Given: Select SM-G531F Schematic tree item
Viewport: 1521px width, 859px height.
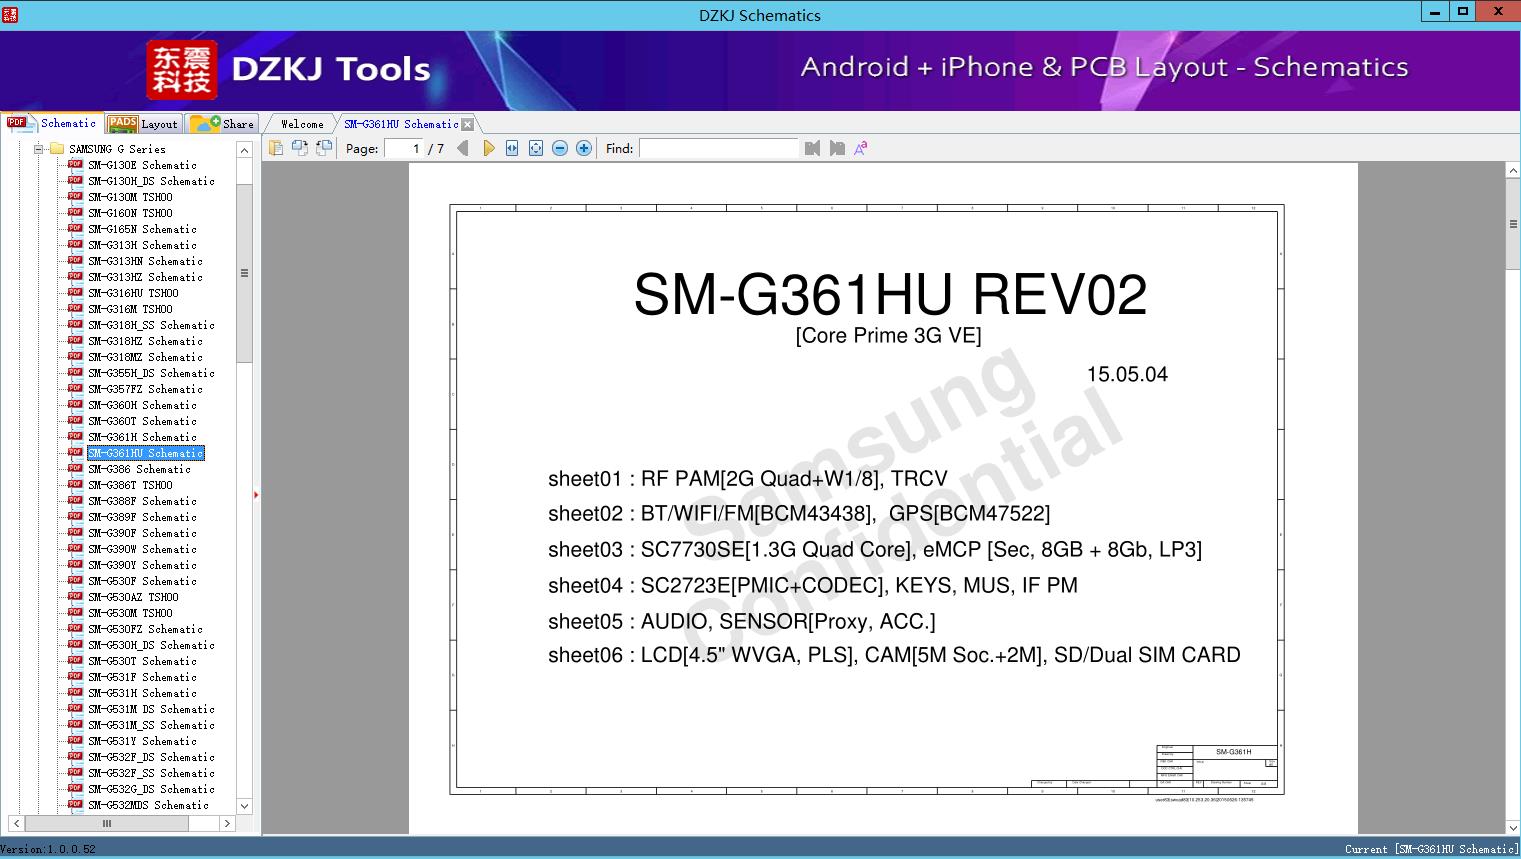Looking at the screenshot, I should tap(142, 677).
